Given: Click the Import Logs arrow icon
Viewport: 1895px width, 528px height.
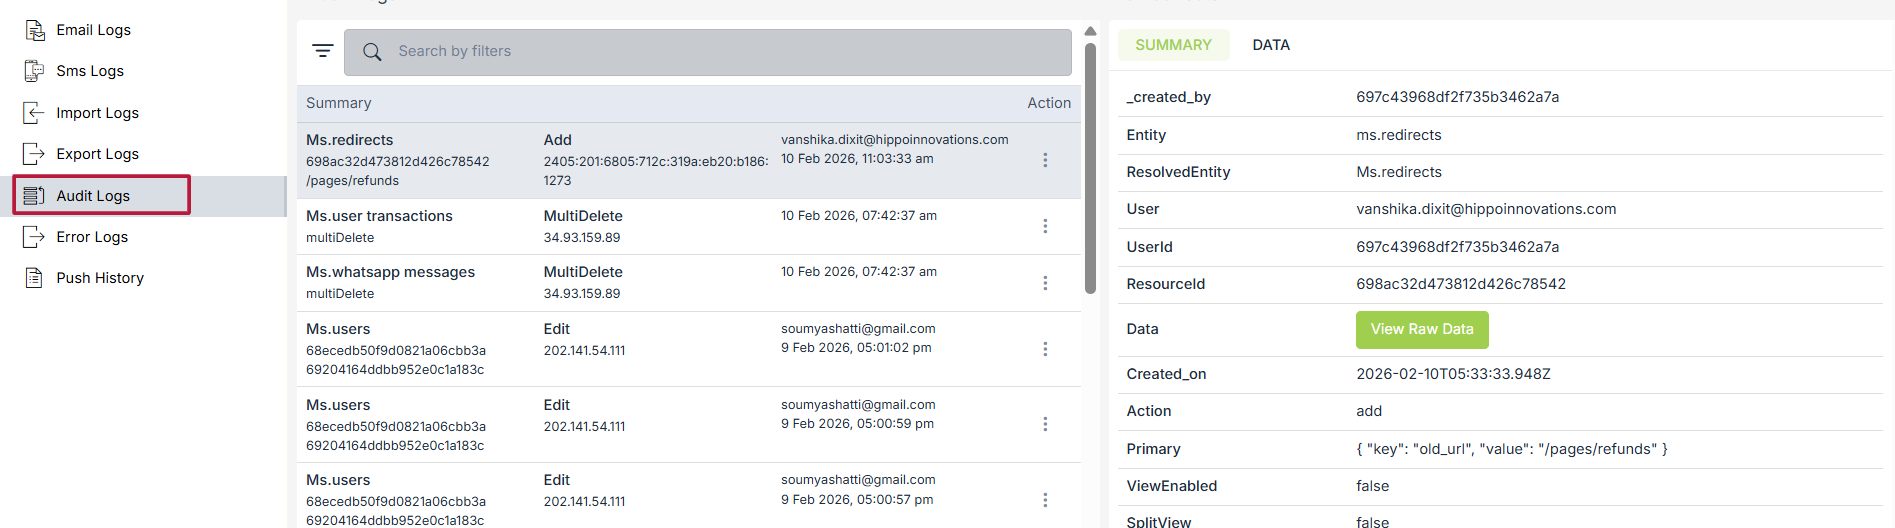Looking at the screenshot, I should tap(35, 113).
